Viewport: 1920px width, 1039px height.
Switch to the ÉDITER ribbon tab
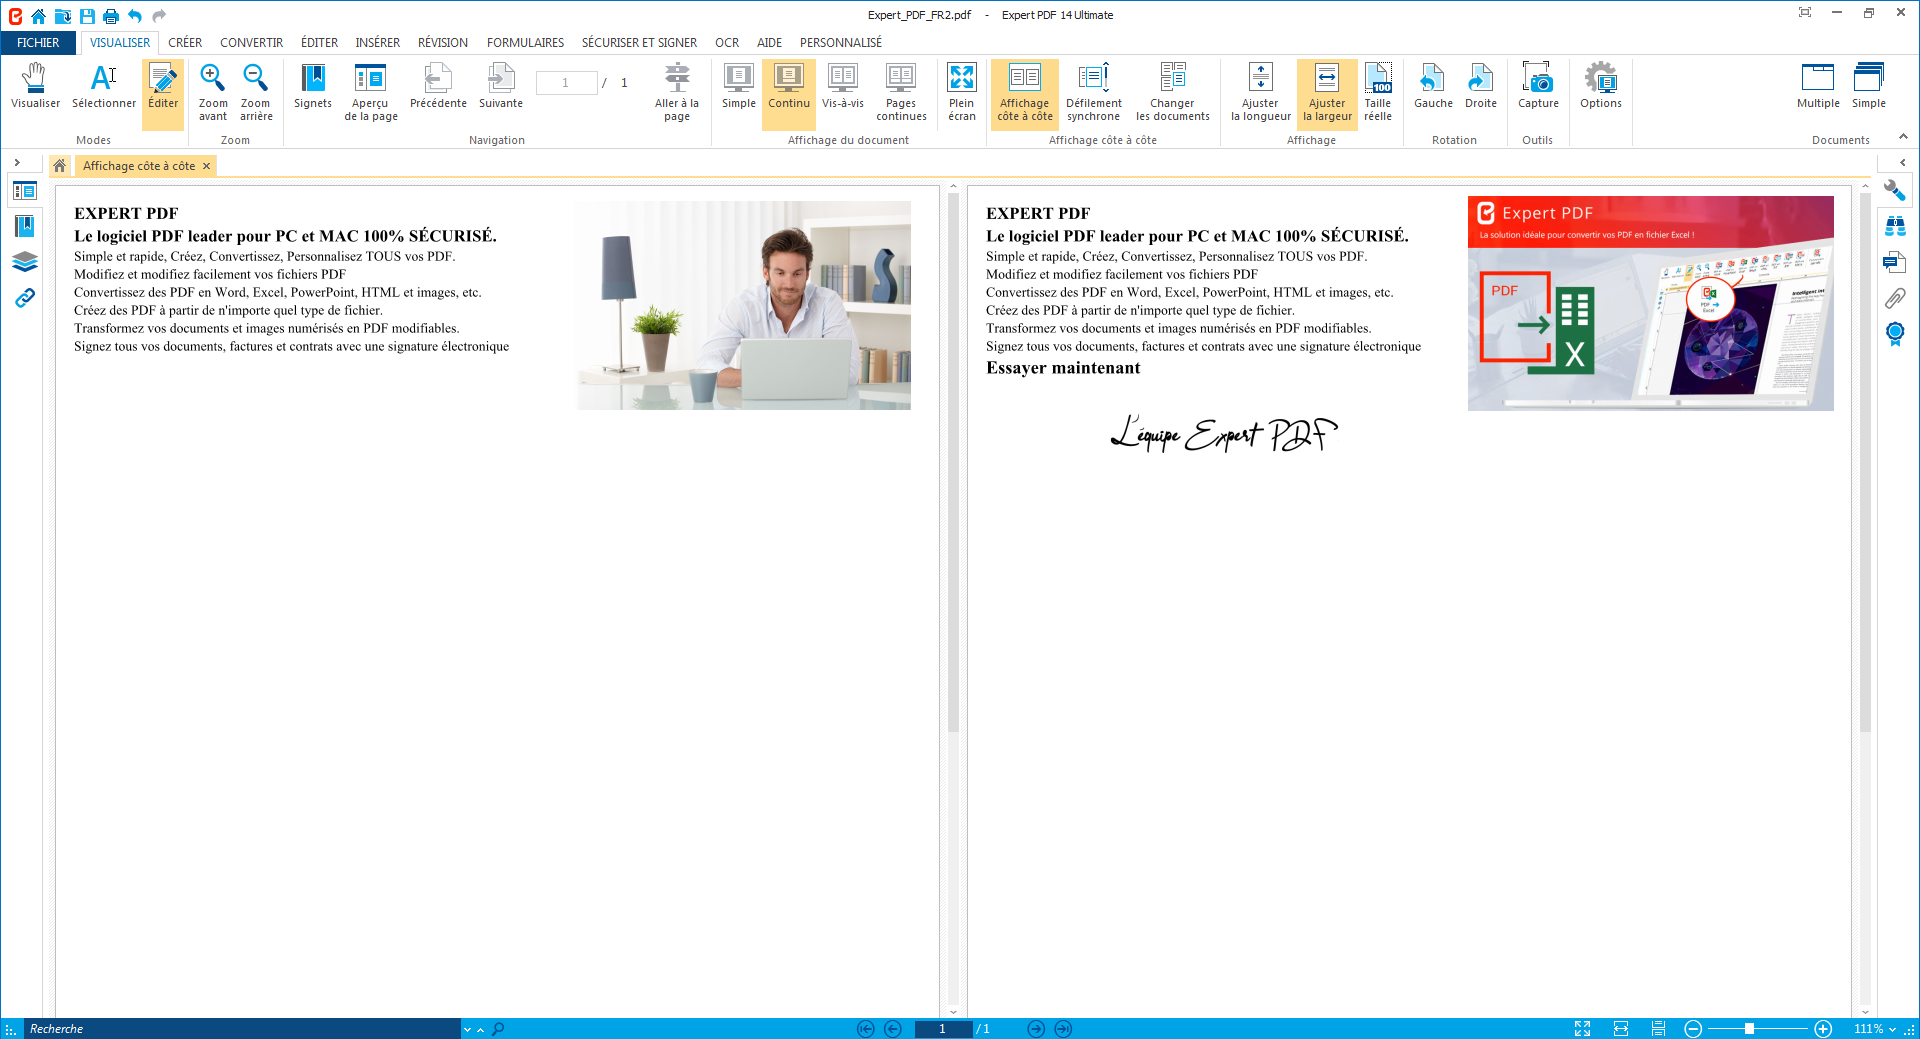coord(319,43)
